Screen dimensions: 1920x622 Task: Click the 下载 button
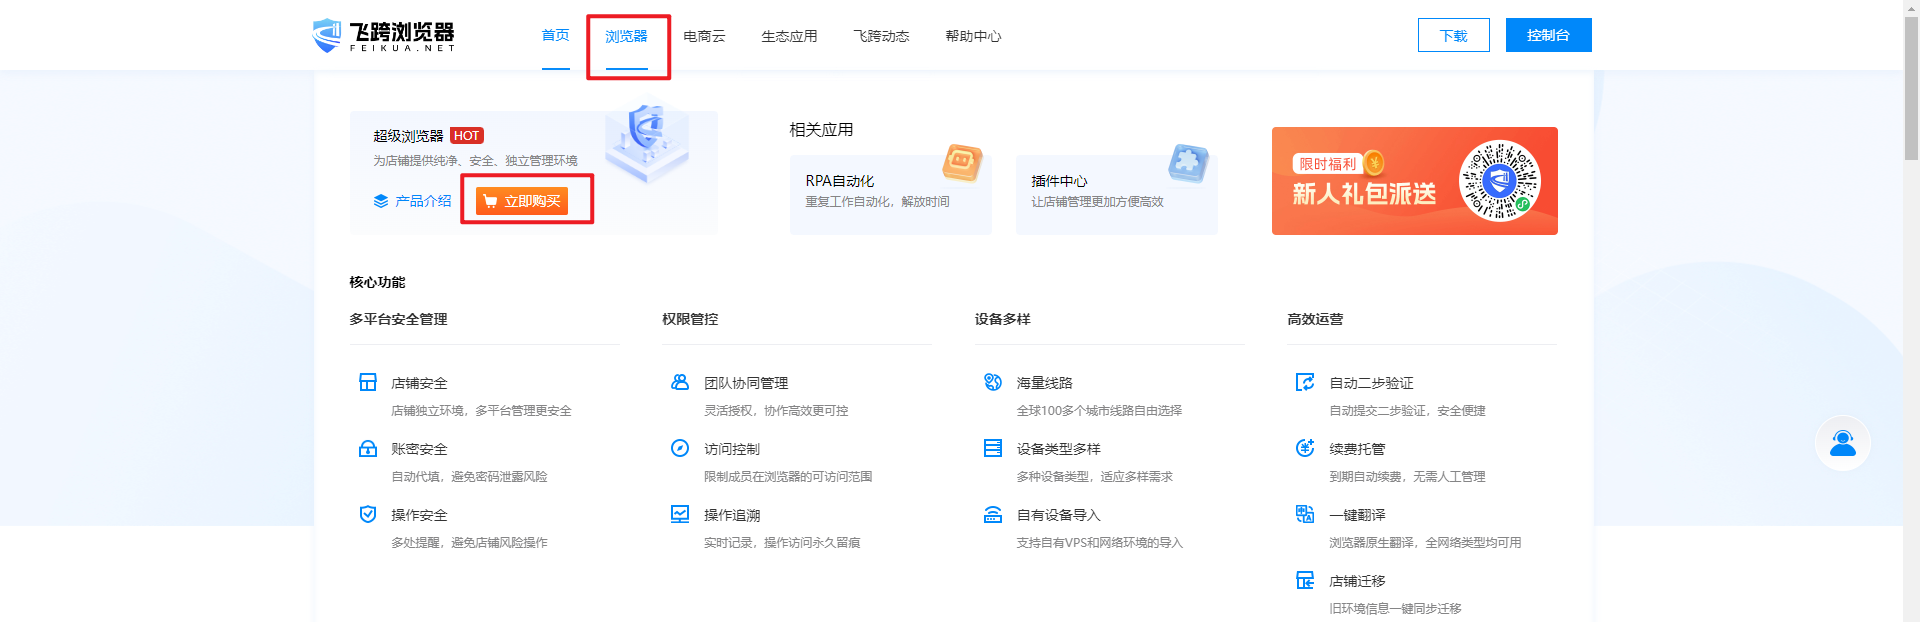point(1453,35)
